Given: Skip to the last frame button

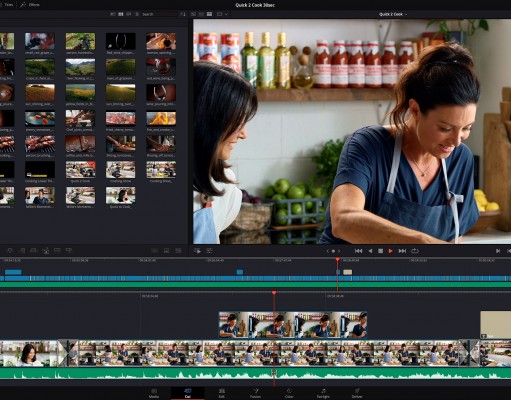Looking at the screenshot, I should click(x=402, y=251).
